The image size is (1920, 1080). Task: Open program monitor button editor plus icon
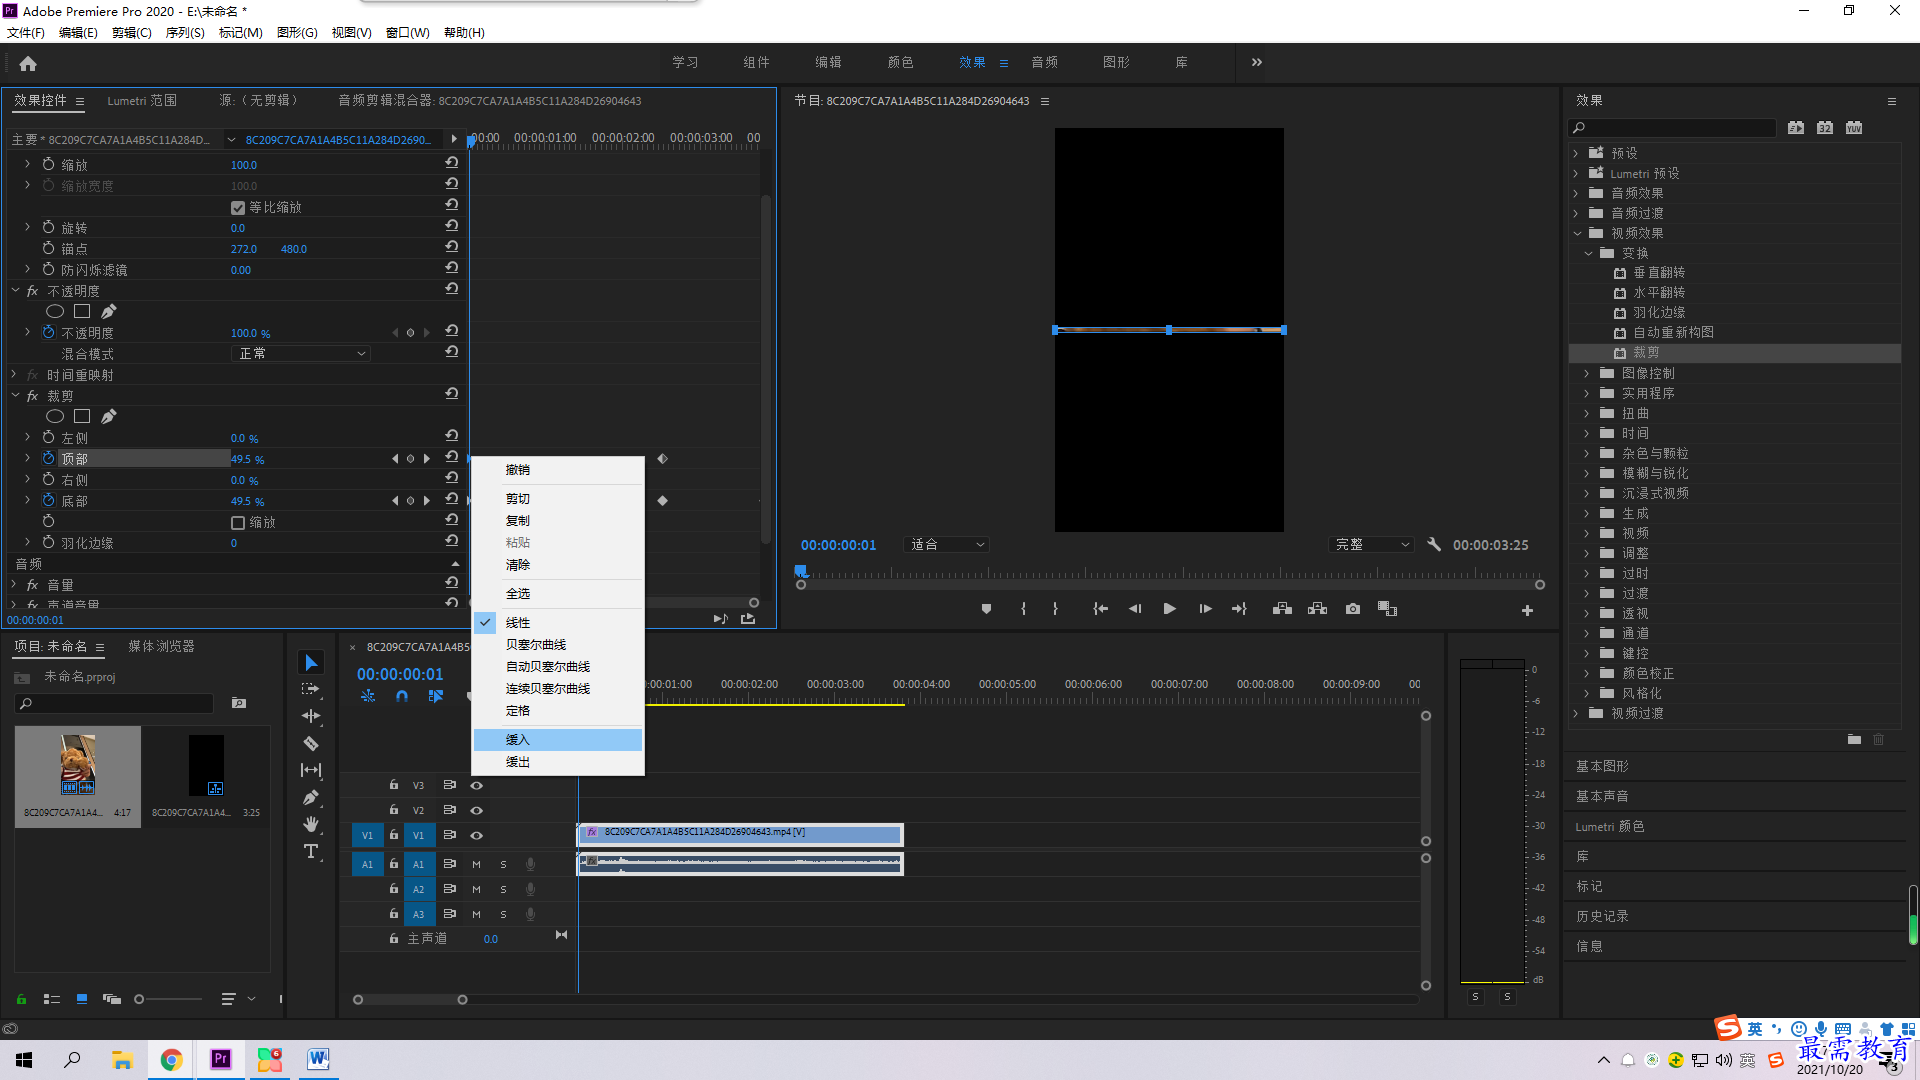pyautogui.click(x=1527, y=610)
